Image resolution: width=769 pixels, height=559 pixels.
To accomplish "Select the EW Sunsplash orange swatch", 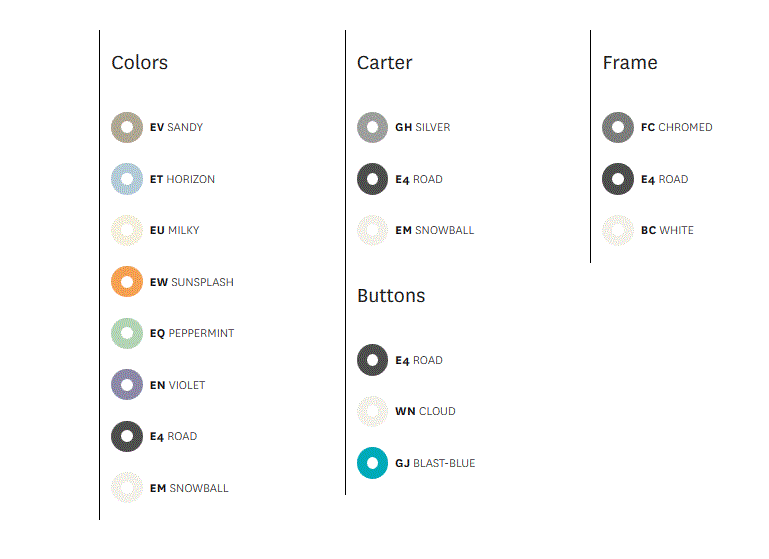I will pyautogui.click(x=127, y=282).
